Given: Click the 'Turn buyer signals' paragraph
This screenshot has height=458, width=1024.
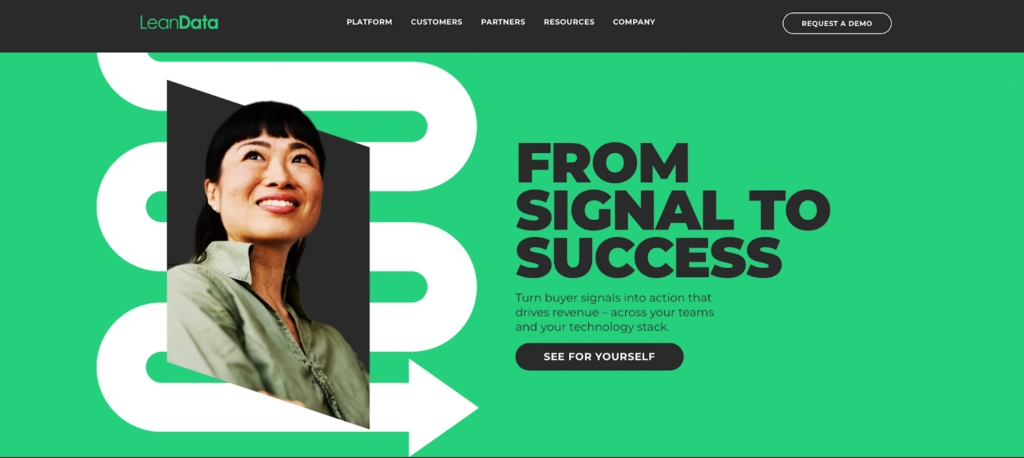Looking at the screenshot, I should (x=615, y=312).
